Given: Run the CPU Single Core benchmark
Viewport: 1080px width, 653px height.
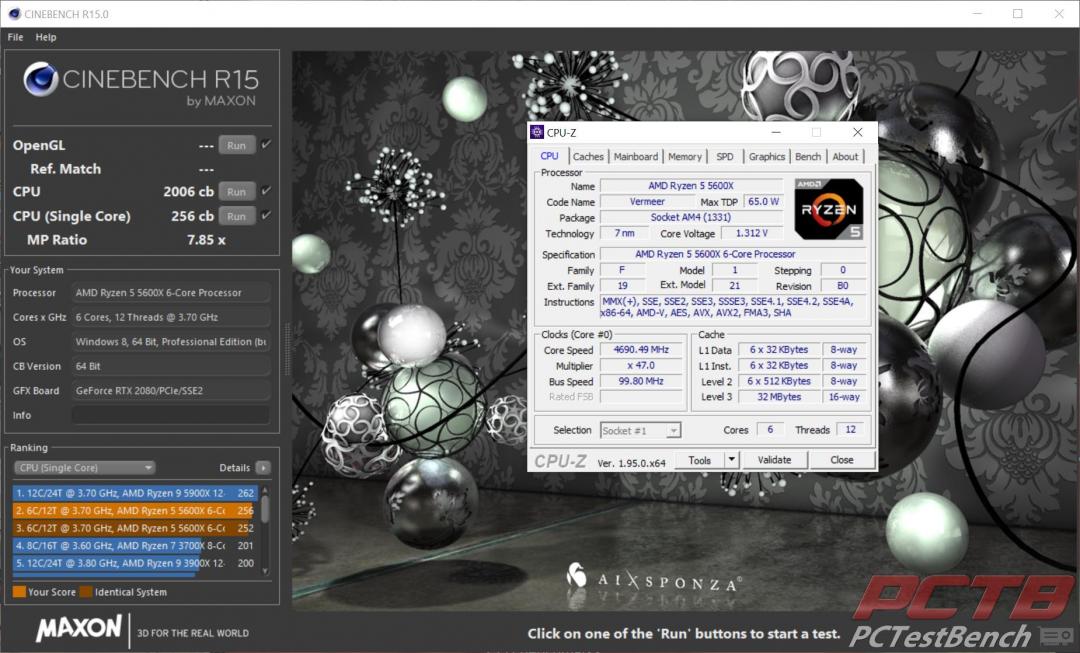Looking at the screenshot, I should point(236,216).
